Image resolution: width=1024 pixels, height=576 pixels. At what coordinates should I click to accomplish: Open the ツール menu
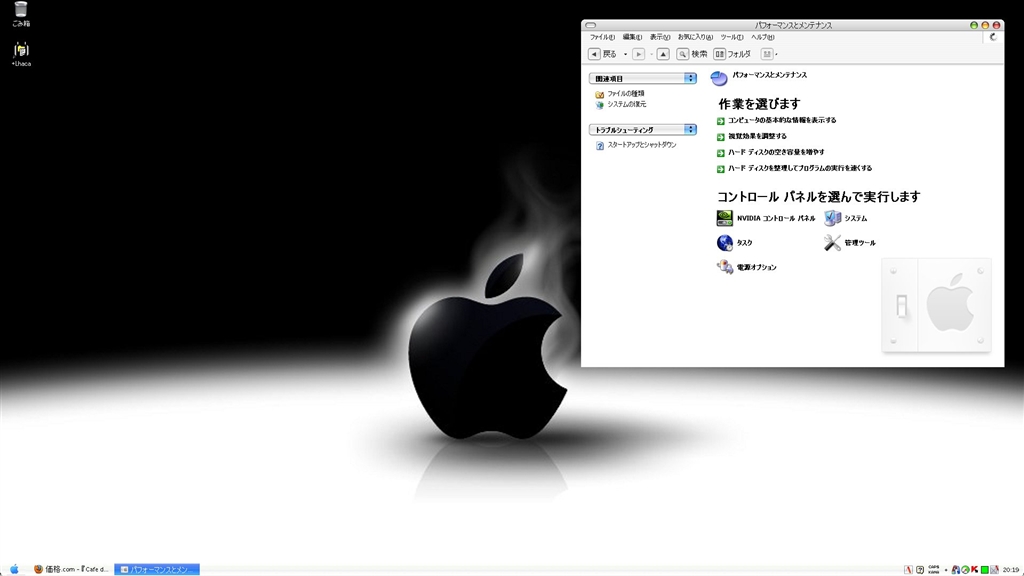(731, 37)
